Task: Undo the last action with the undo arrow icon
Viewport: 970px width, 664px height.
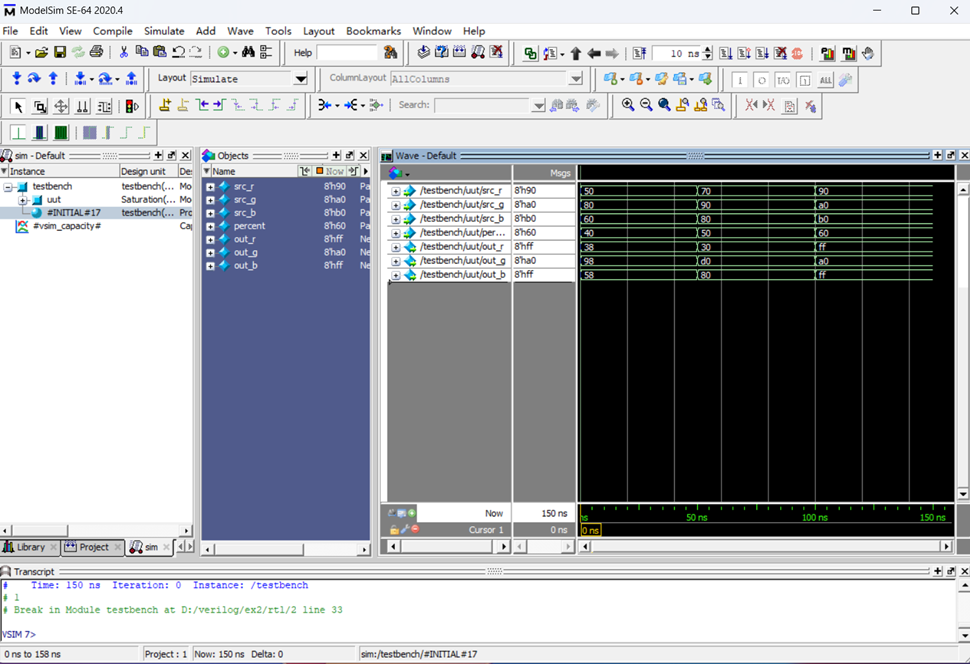Action: coord(178,53)
